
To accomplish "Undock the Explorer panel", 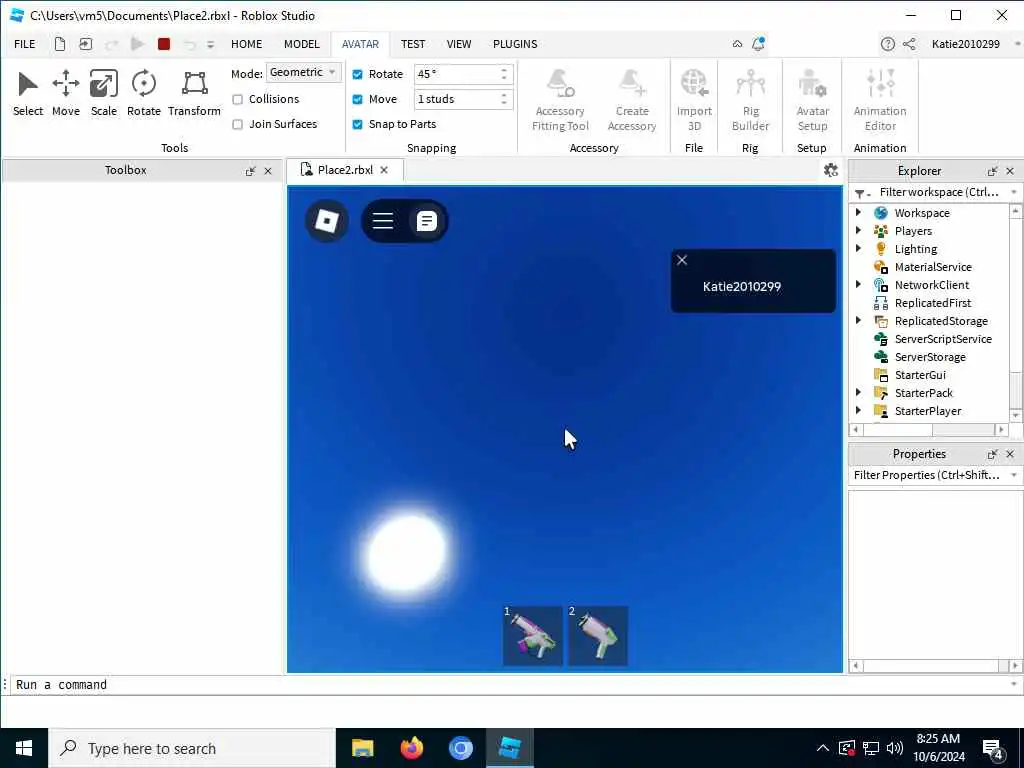I will coord(992,171).
